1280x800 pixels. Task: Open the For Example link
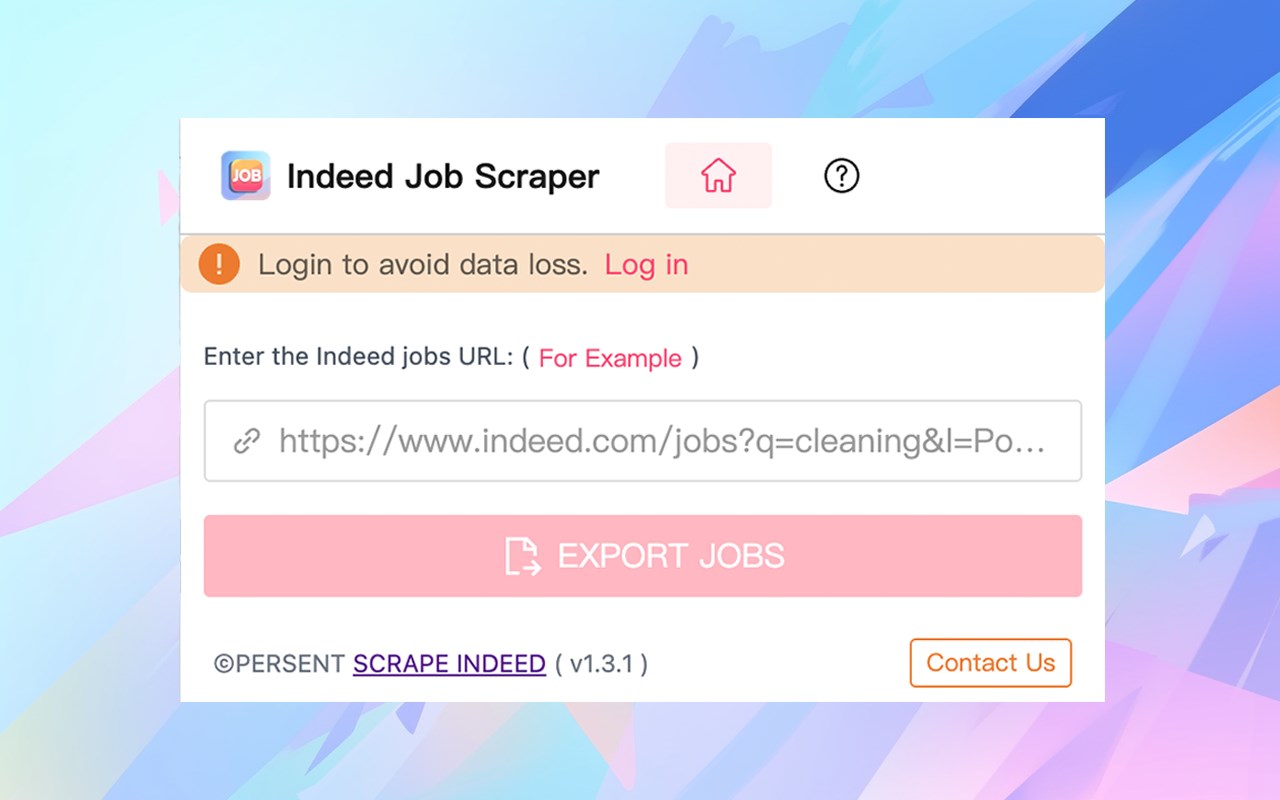coord(610,358)
